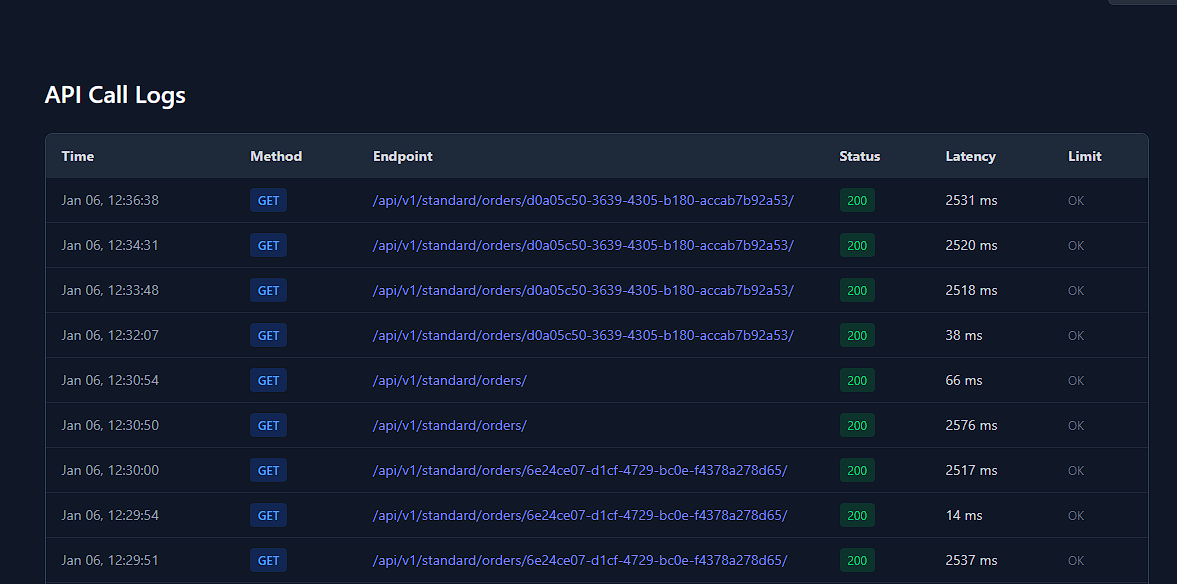Click the orders list endpoint with 2576 ms latency

(x=449, y=425)
